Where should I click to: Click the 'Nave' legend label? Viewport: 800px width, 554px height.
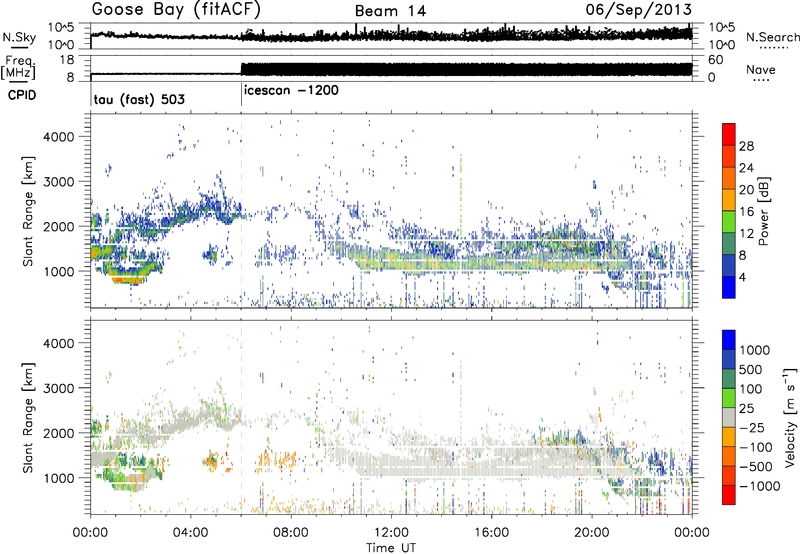click(x=761, y=70)
